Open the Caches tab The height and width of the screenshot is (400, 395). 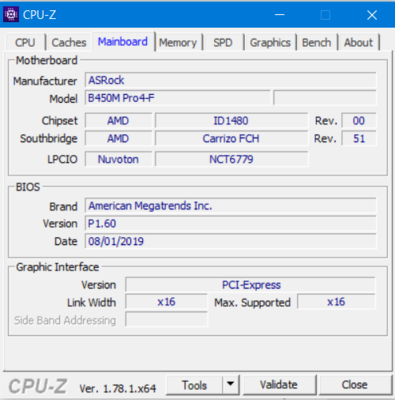click(x=69, y=42)
